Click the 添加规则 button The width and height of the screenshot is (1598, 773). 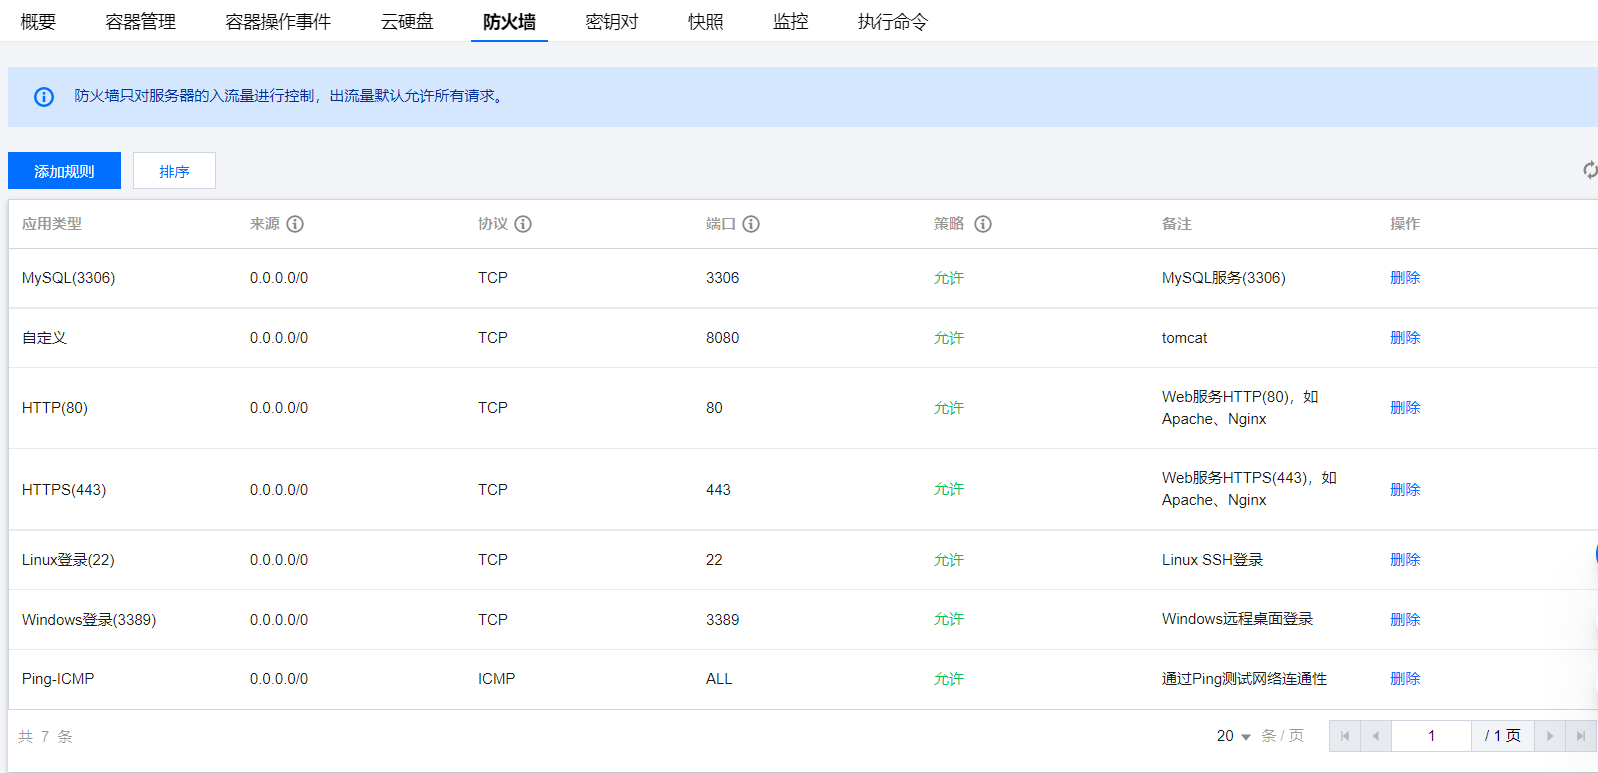click(64, 171)
